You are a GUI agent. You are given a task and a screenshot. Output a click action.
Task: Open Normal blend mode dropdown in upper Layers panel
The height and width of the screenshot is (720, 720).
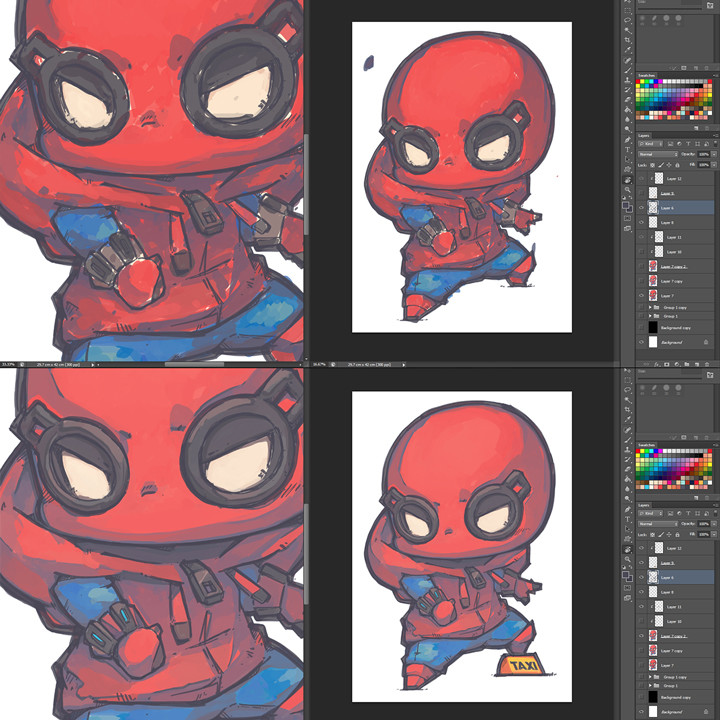coord(658,154)
